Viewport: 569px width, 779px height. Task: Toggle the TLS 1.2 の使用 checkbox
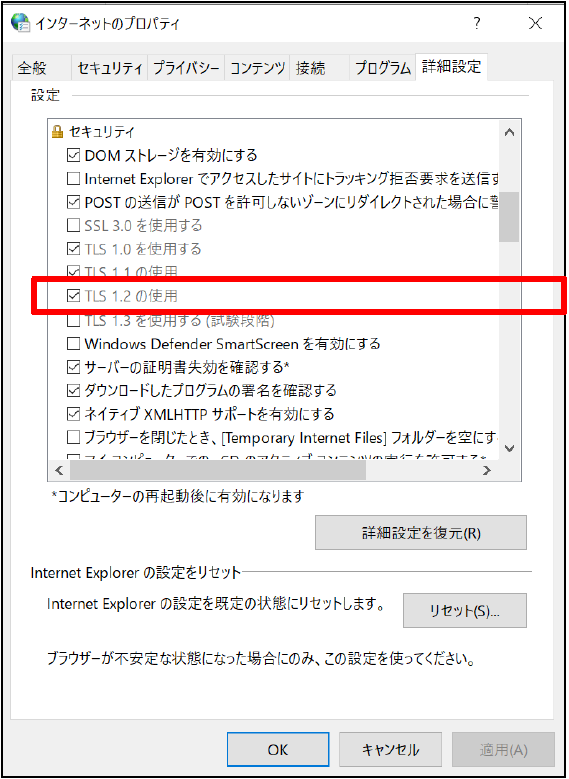73,297
